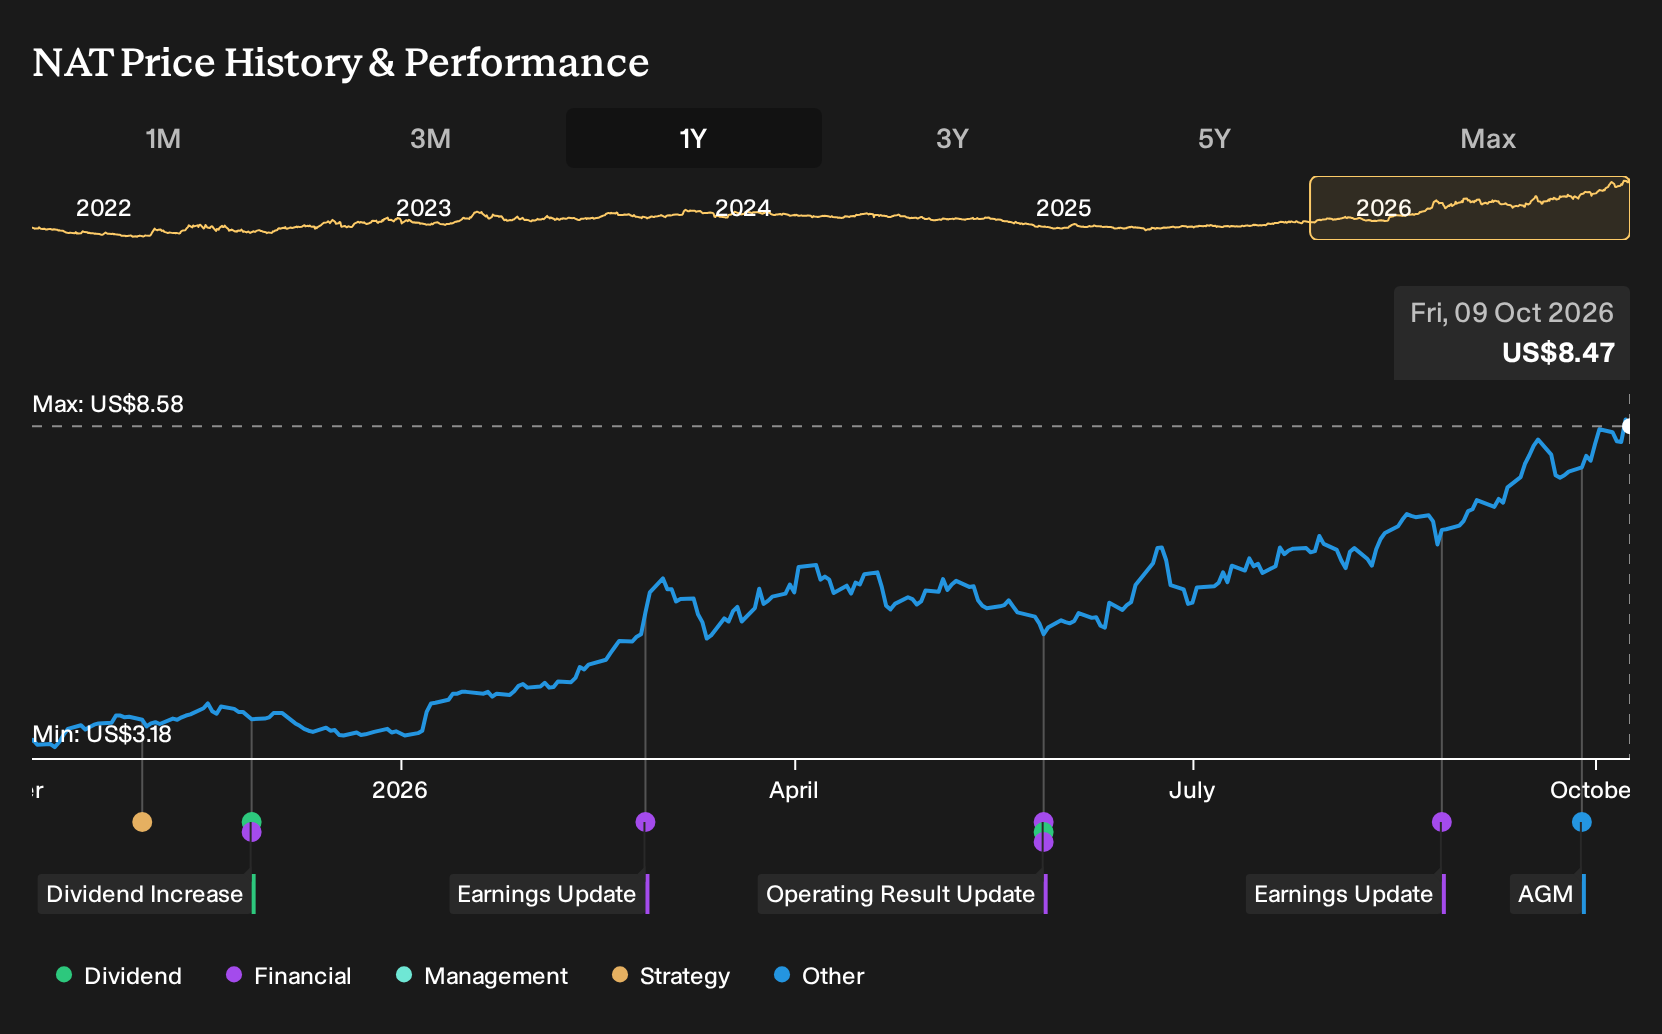Click the purple event dot left of October
This screenshot has width=1662, height=1034.
tap(1441, 822)
